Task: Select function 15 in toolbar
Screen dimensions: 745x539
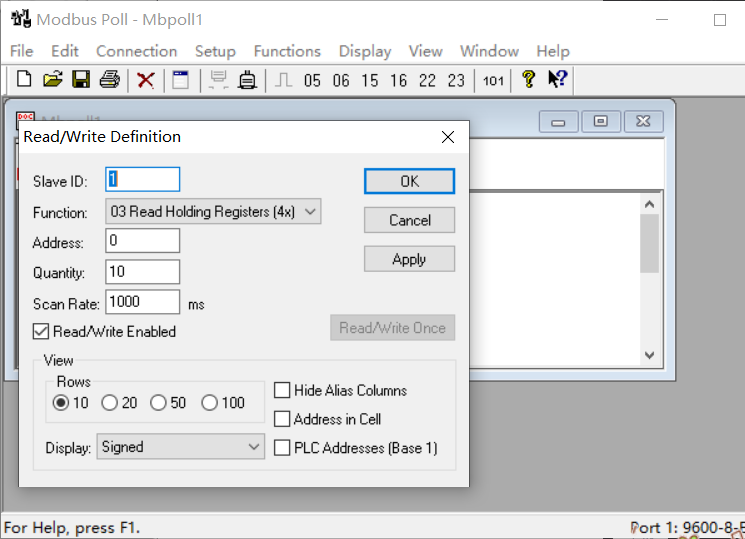Action: (x=370, y=80)
